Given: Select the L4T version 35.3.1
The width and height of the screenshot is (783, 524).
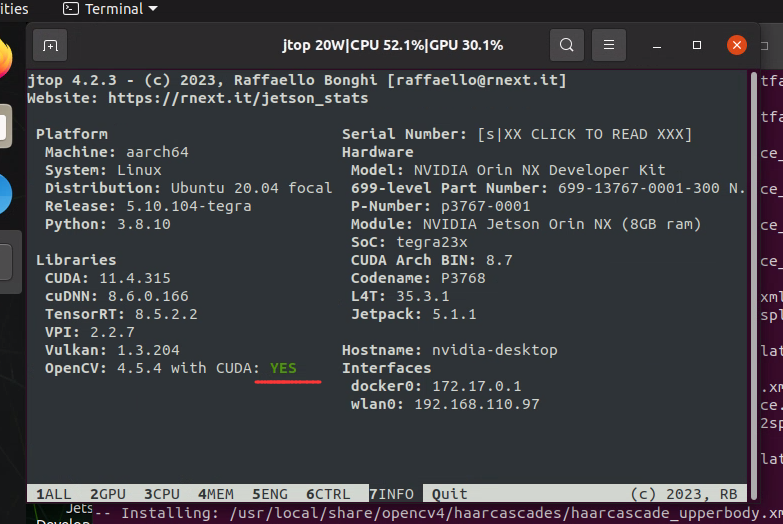Looking at the screenshot, I should click(423, 296).
